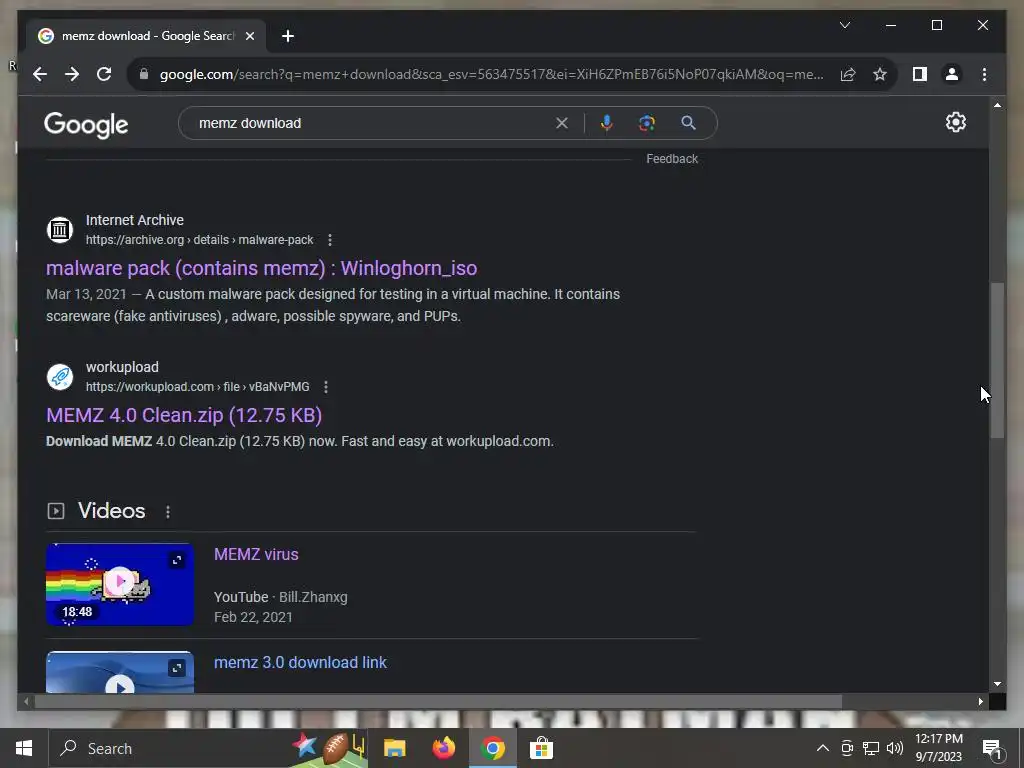The image size is (1024, 768).
Task: Click the horizontal scrollbar thumb
Action: tap(438, 701)
